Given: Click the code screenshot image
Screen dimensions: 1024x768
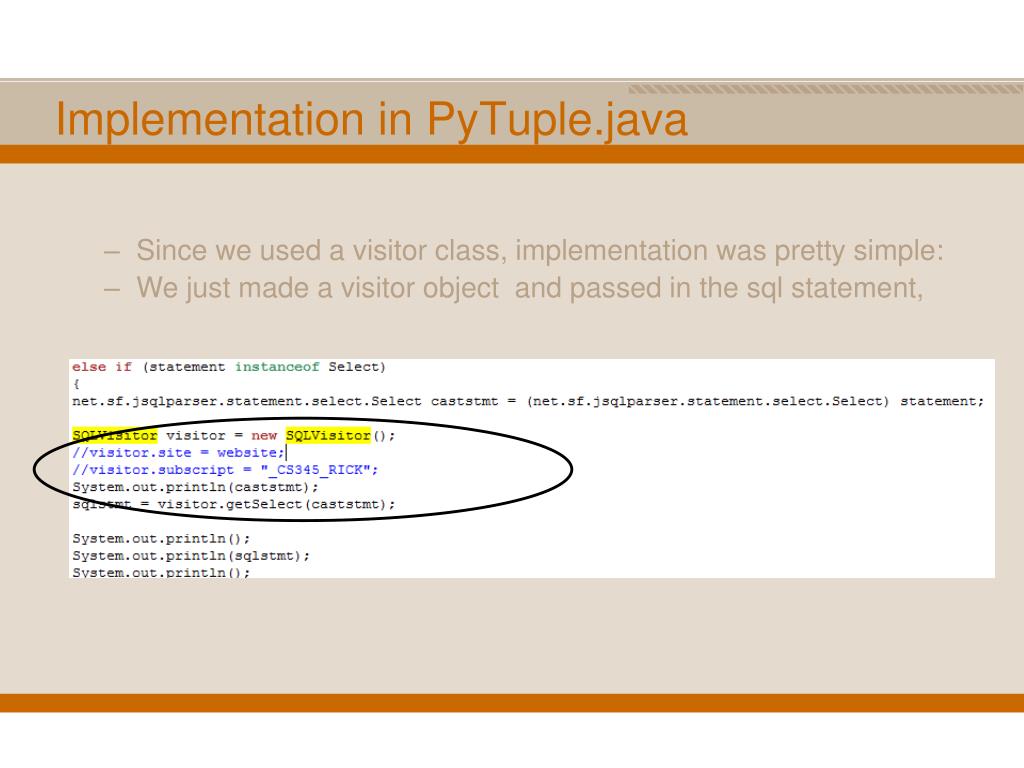Looking at the screenshot, I should coord(532,468).
